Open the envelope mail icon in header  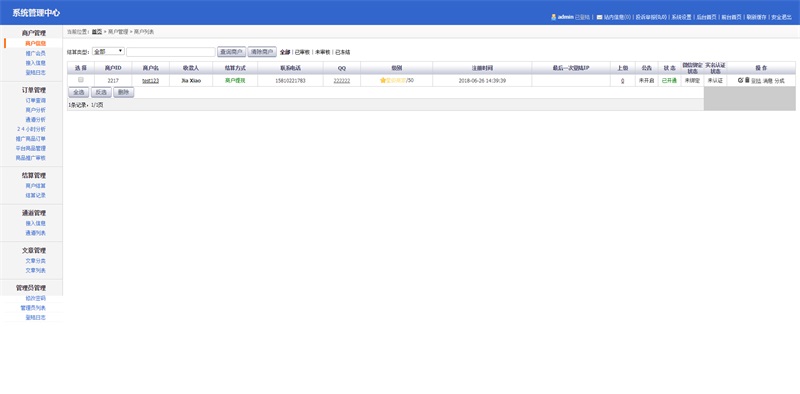(599, 17)
